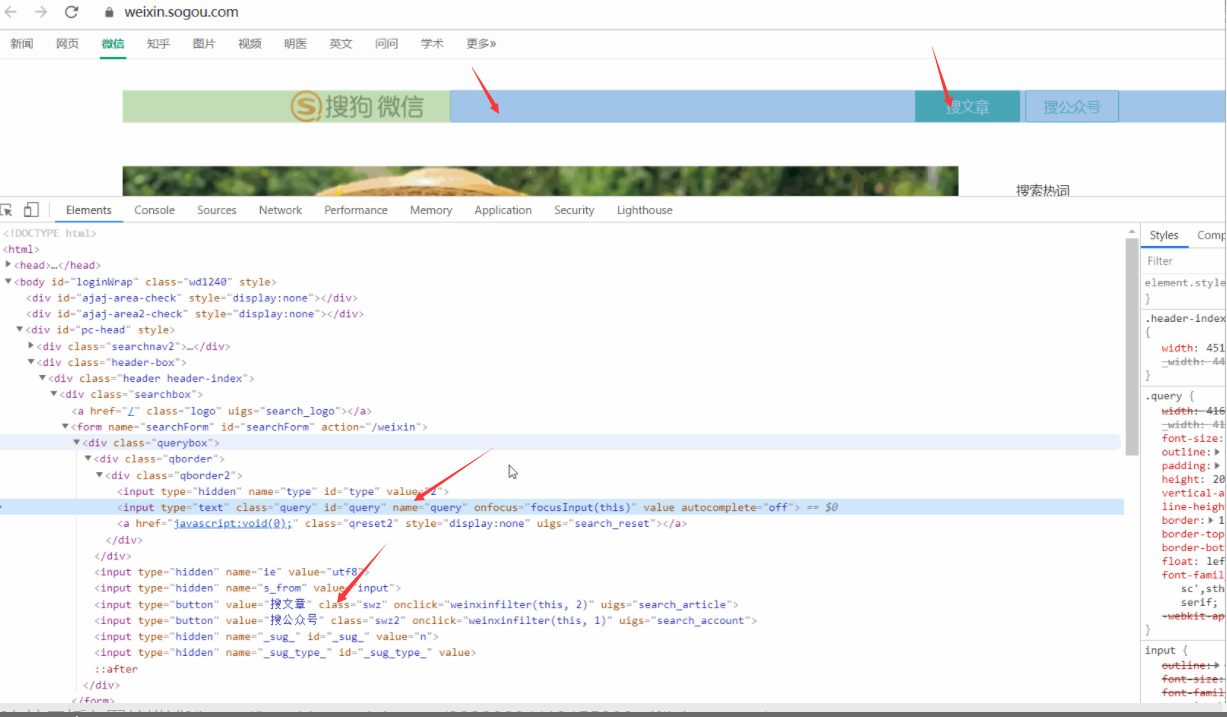The height and width of the screenshot is (717, 1227).
Task: Switch to the Sources tab
Action: [217, 210]
